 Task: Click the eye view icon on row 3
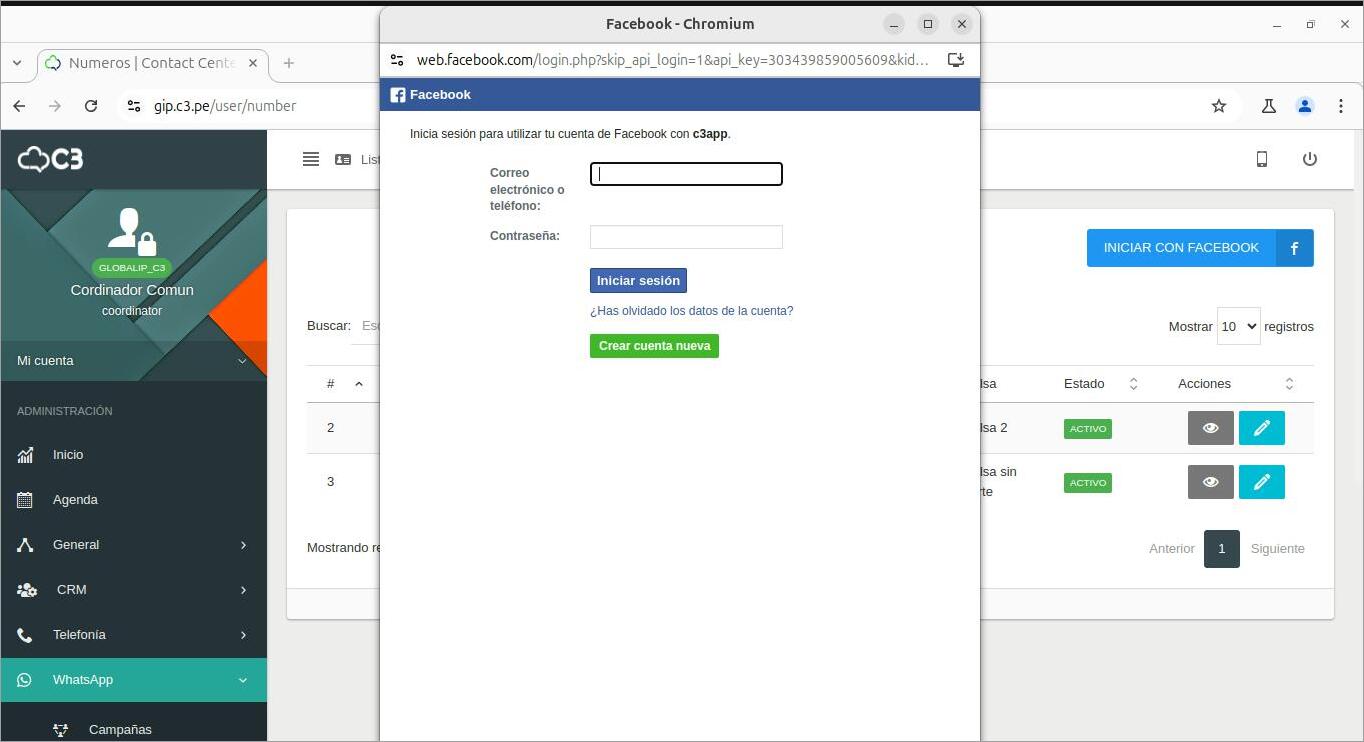pos(1210,482)
